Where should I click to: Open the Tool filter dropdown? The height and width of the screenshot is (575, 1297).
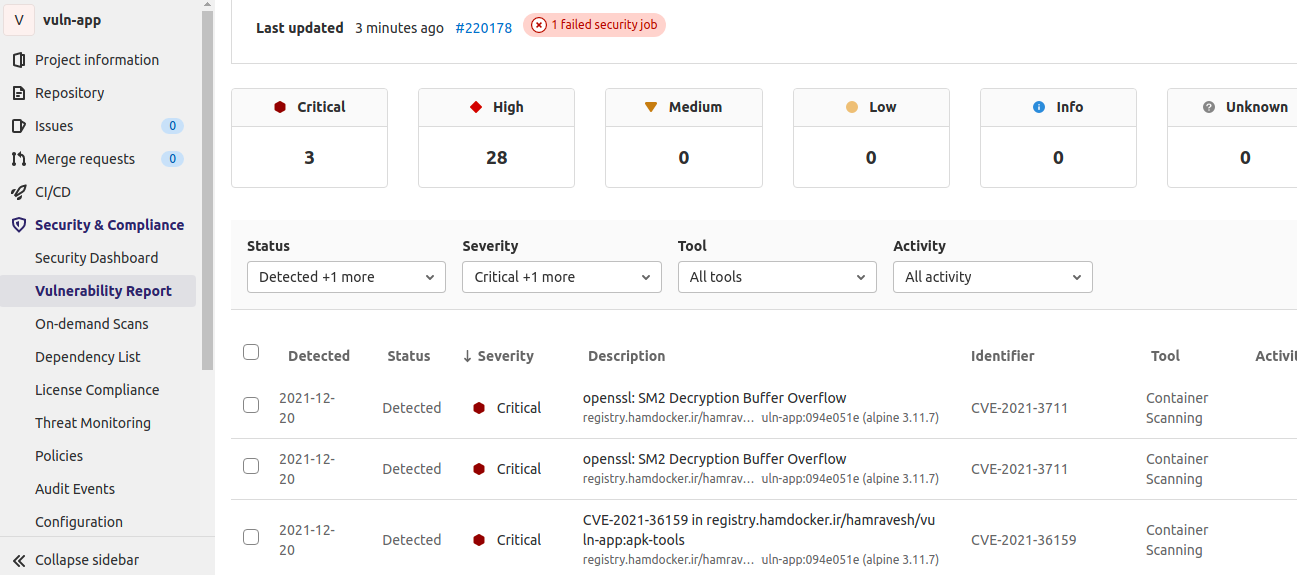click(x=777, y=277)
